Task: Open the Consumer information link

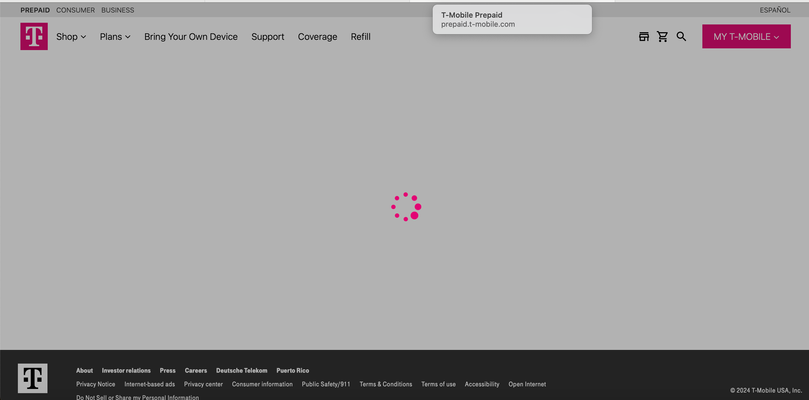Action: 262,384
